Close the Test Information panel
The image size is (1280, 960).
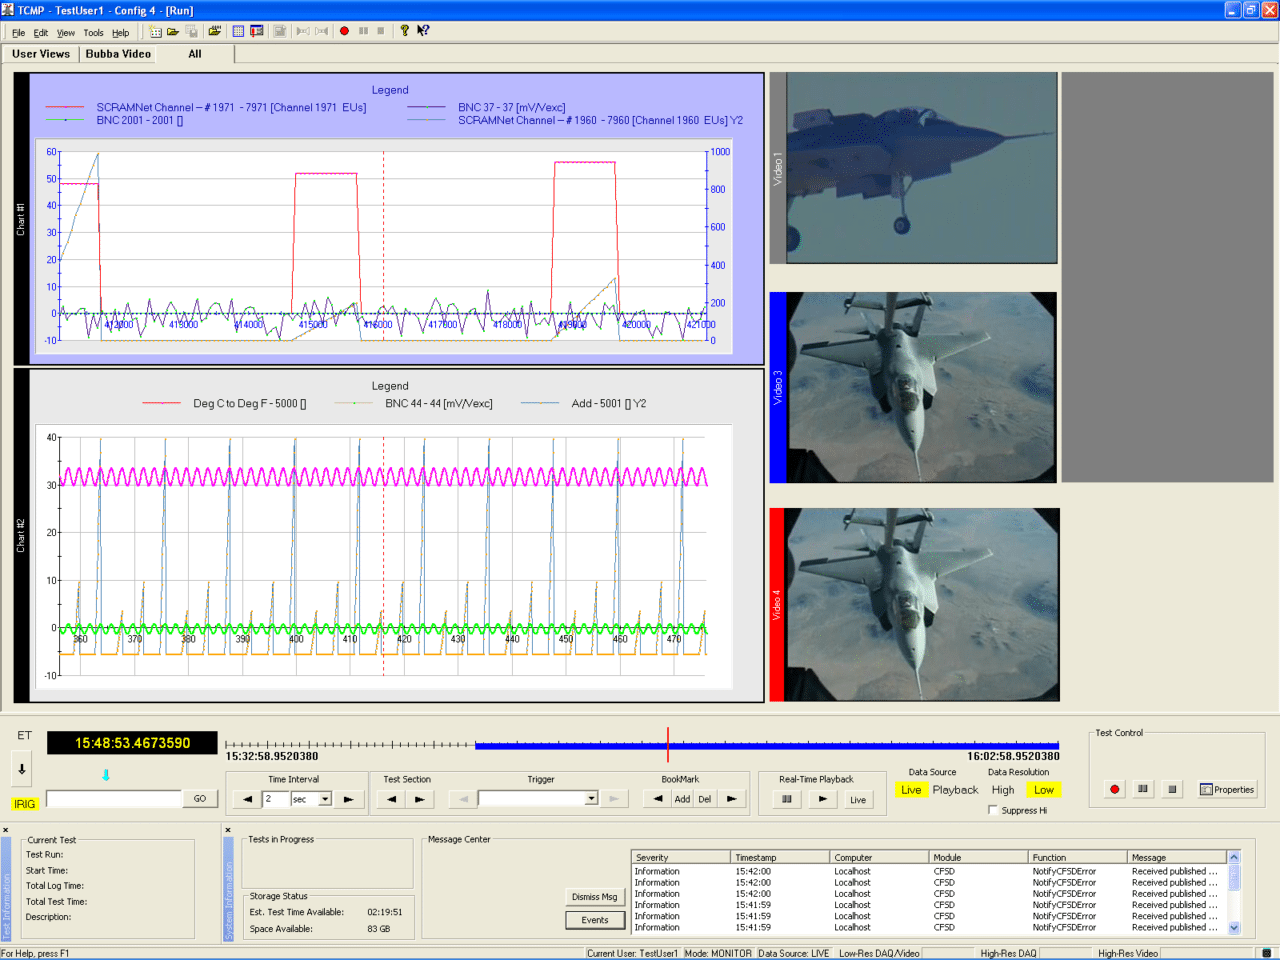coord(5,830)
